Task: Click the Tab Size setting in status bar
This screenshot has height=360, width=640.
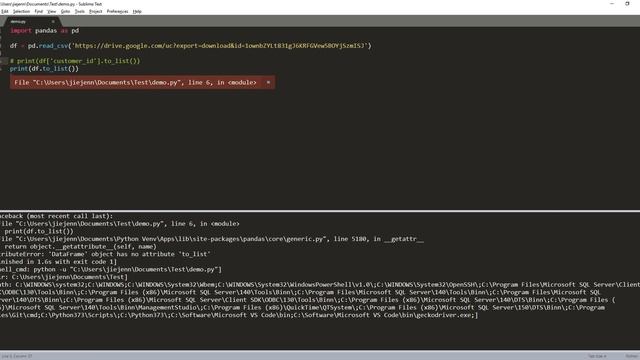Action: pos(597,356)
